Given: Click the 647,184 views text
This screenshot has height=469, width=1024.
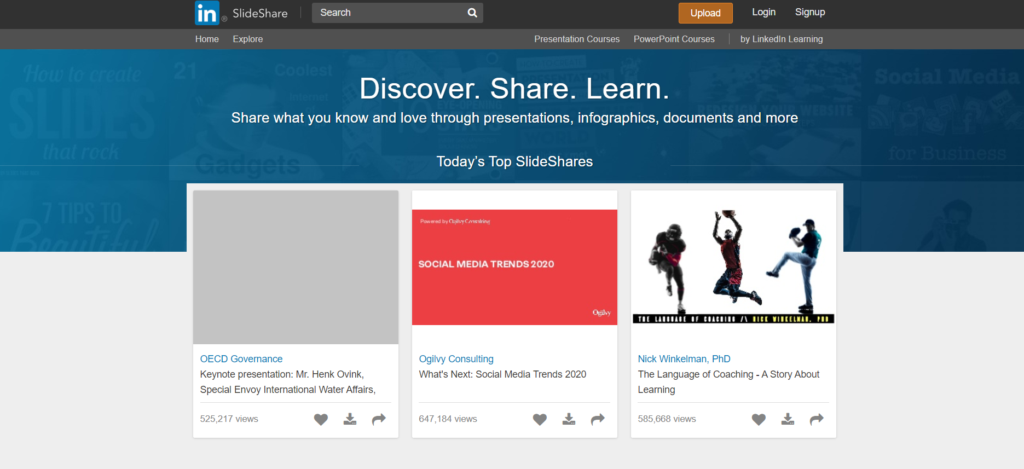Looking at the screenshot, I should (x=447, y=419).
